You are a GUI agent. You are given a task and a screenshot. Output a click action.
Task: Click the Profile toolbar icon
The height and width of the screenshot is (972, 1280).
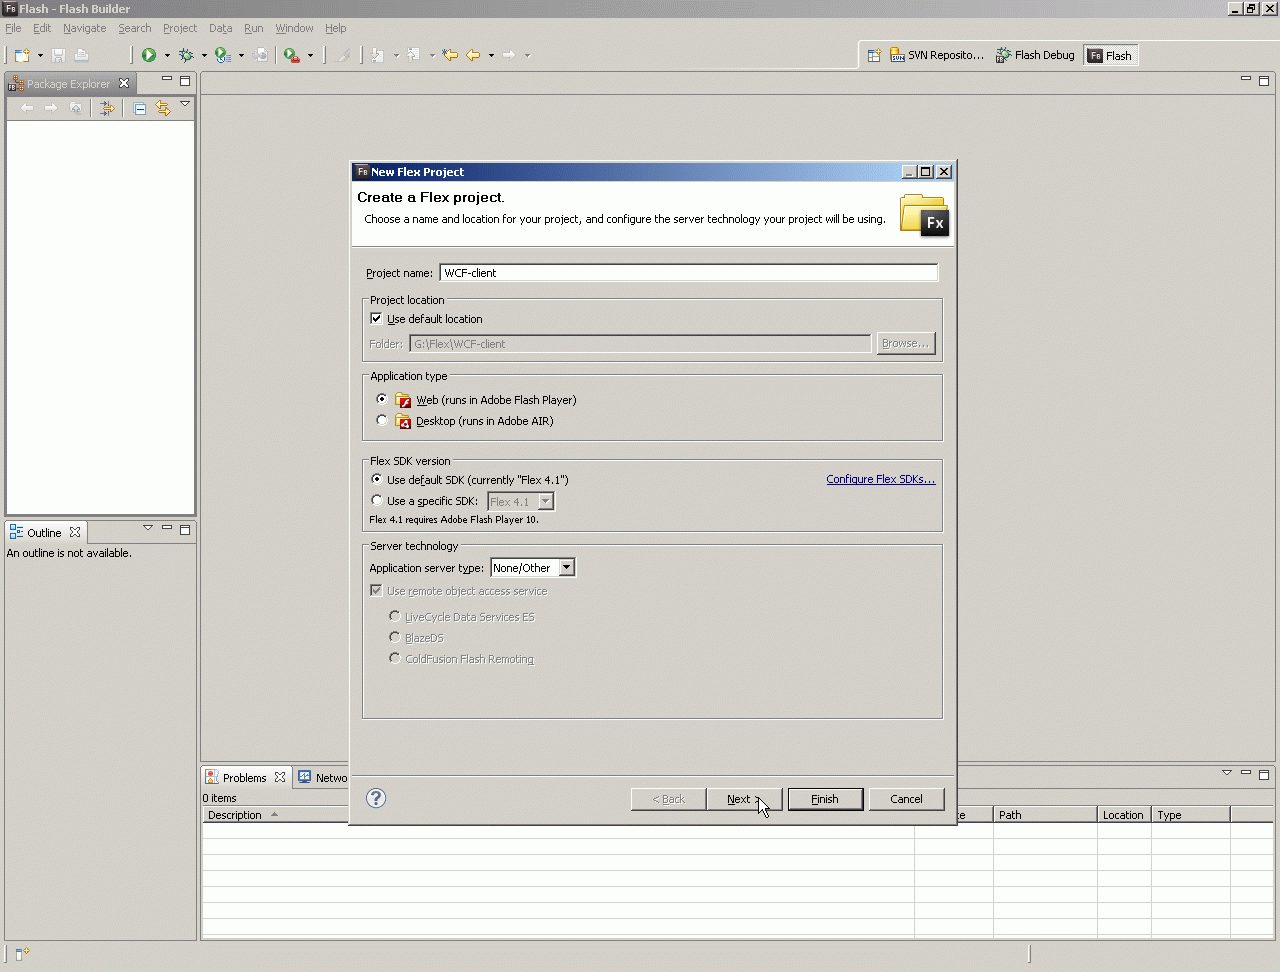[x=223, y=55]
